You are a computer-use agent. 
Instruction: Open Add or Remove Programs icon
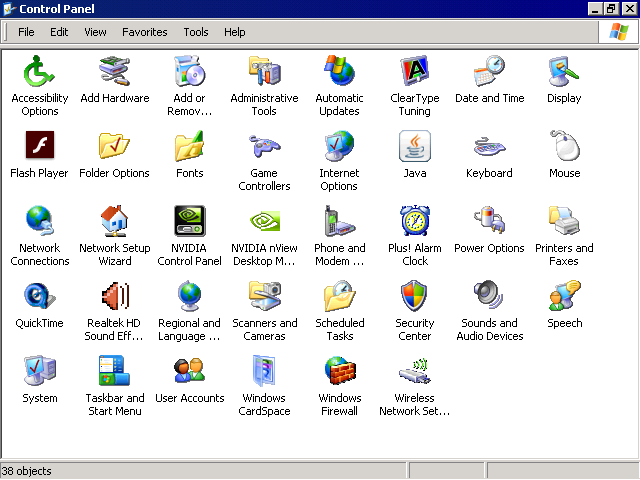[x=189, y=71]
